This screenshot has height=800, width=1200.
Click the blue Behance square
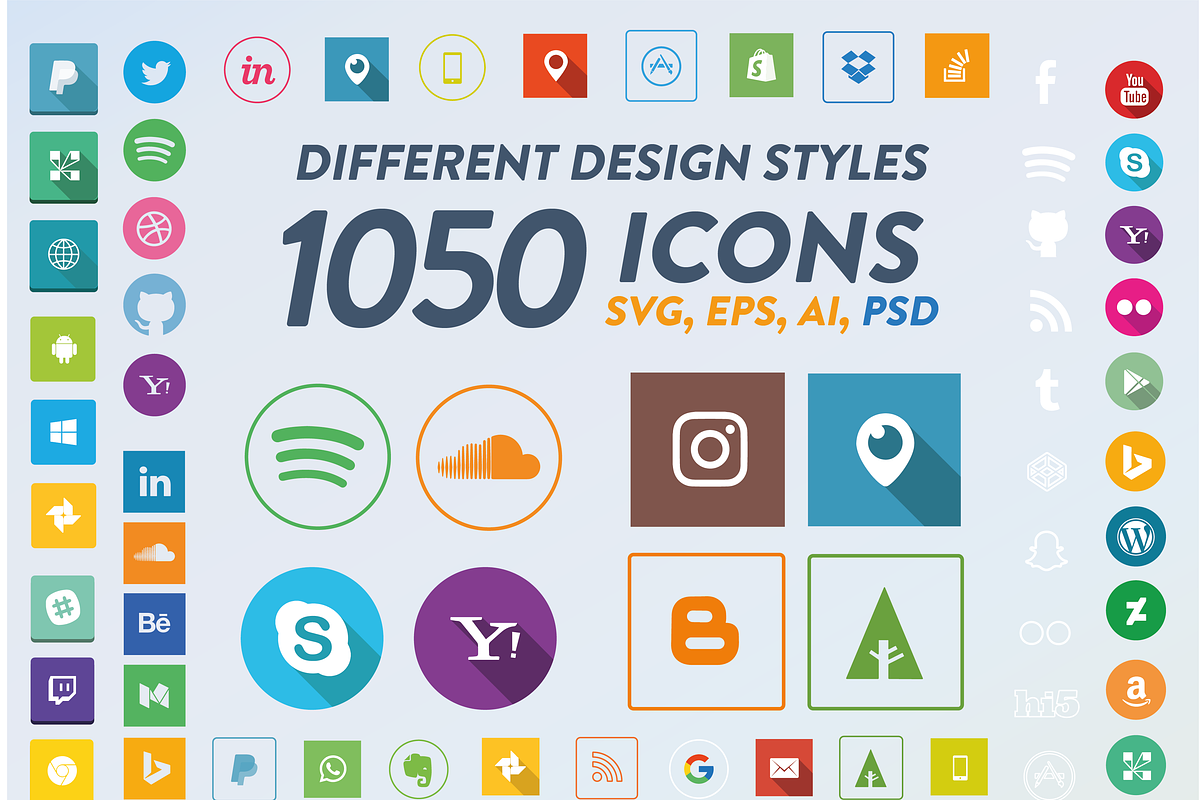154,624
